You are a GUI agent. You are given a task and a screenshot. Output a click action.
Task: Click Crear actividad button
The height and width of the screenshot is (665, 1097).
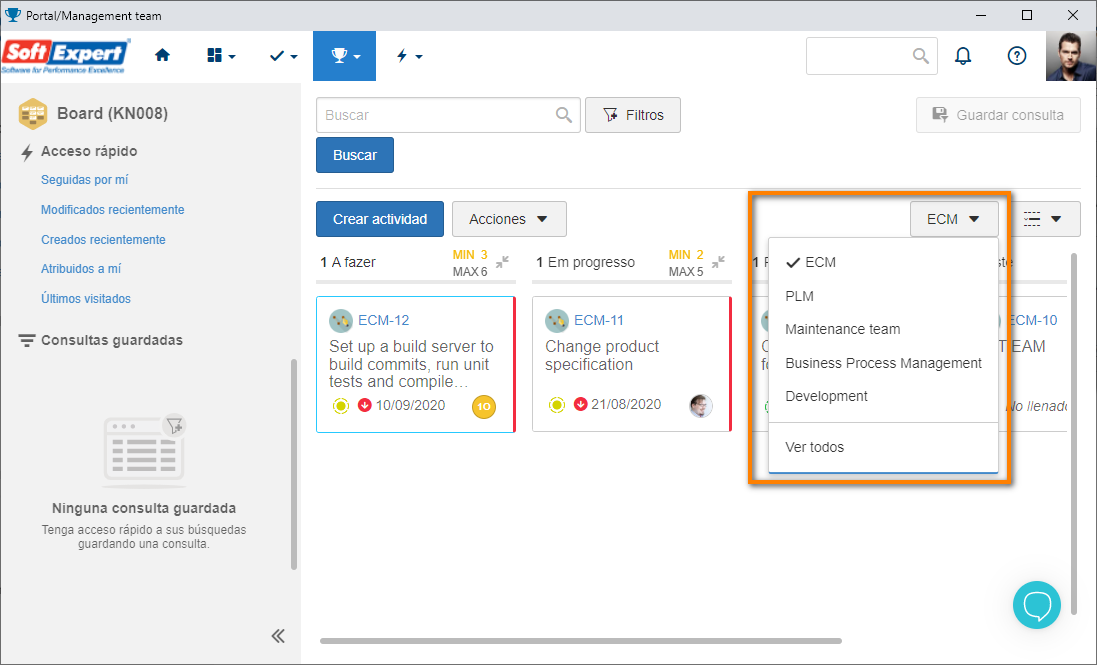point(380,219)
